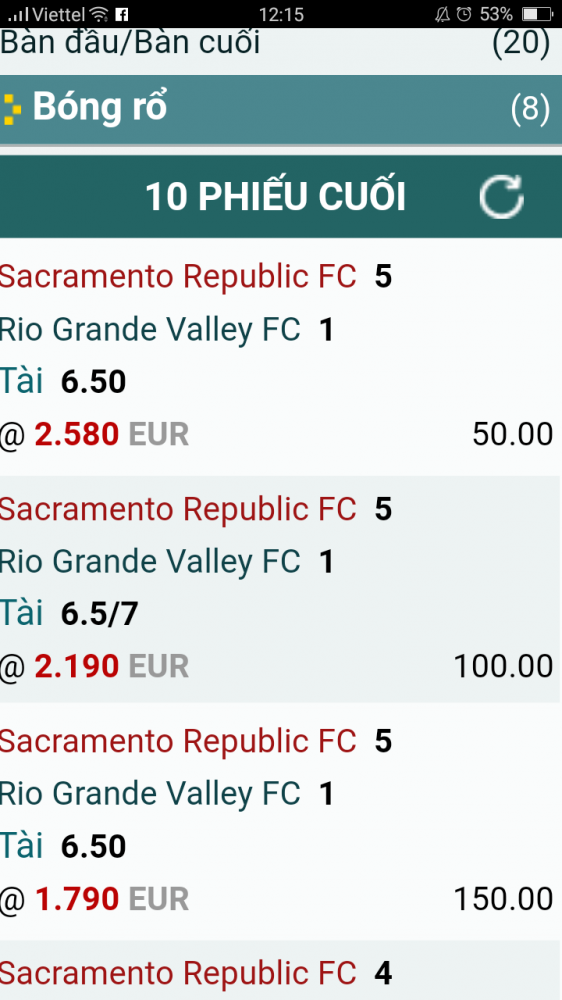Screen dimensions: 562x1000
Task: Refresh the 10 PHIẾU CUỐI list
Action: pos(501,196)
